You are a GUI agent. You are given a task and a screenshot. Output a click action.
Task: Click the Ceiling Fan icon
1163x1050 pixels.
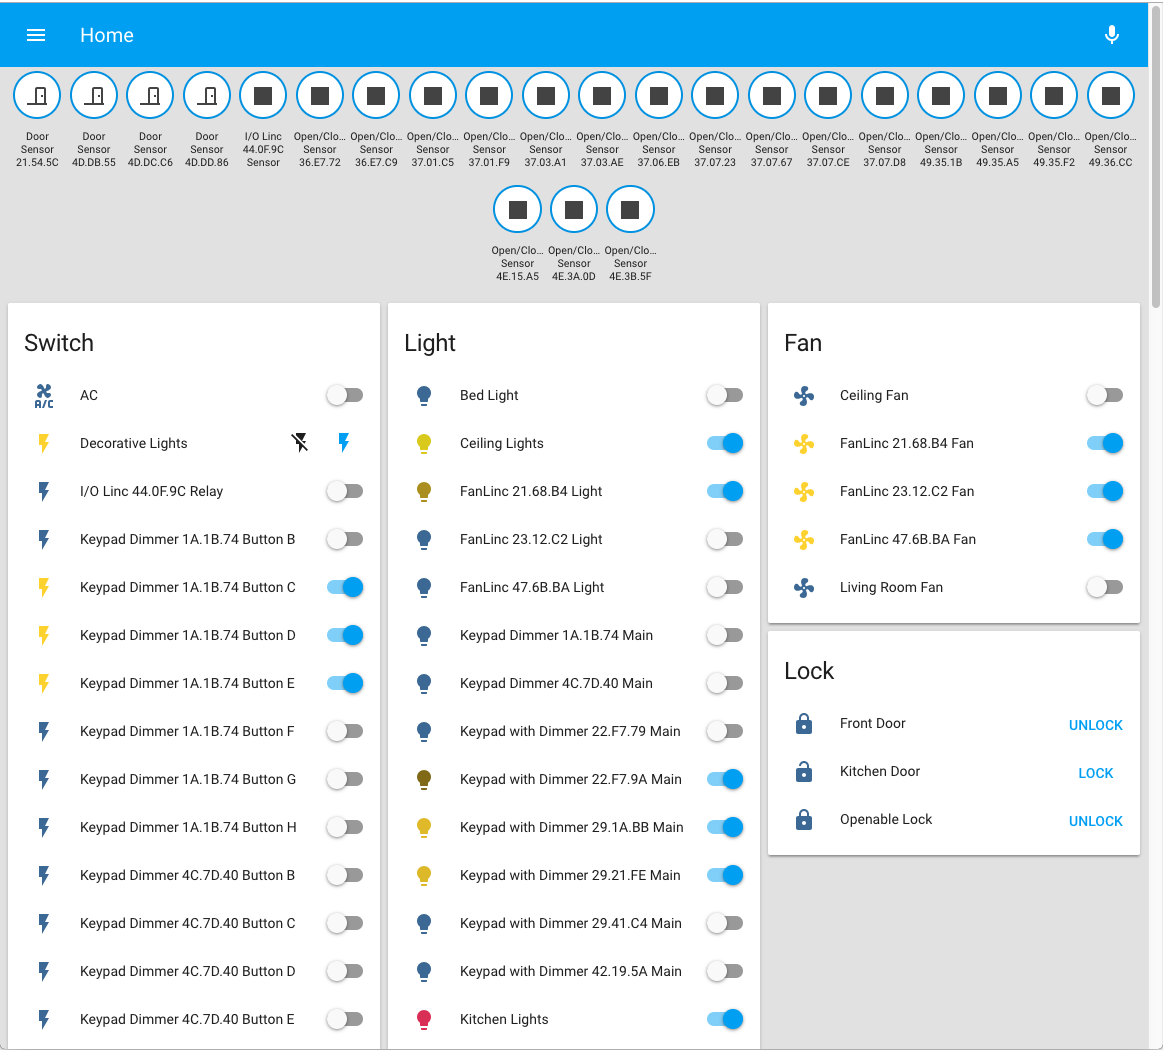click(x=804, y=395)
